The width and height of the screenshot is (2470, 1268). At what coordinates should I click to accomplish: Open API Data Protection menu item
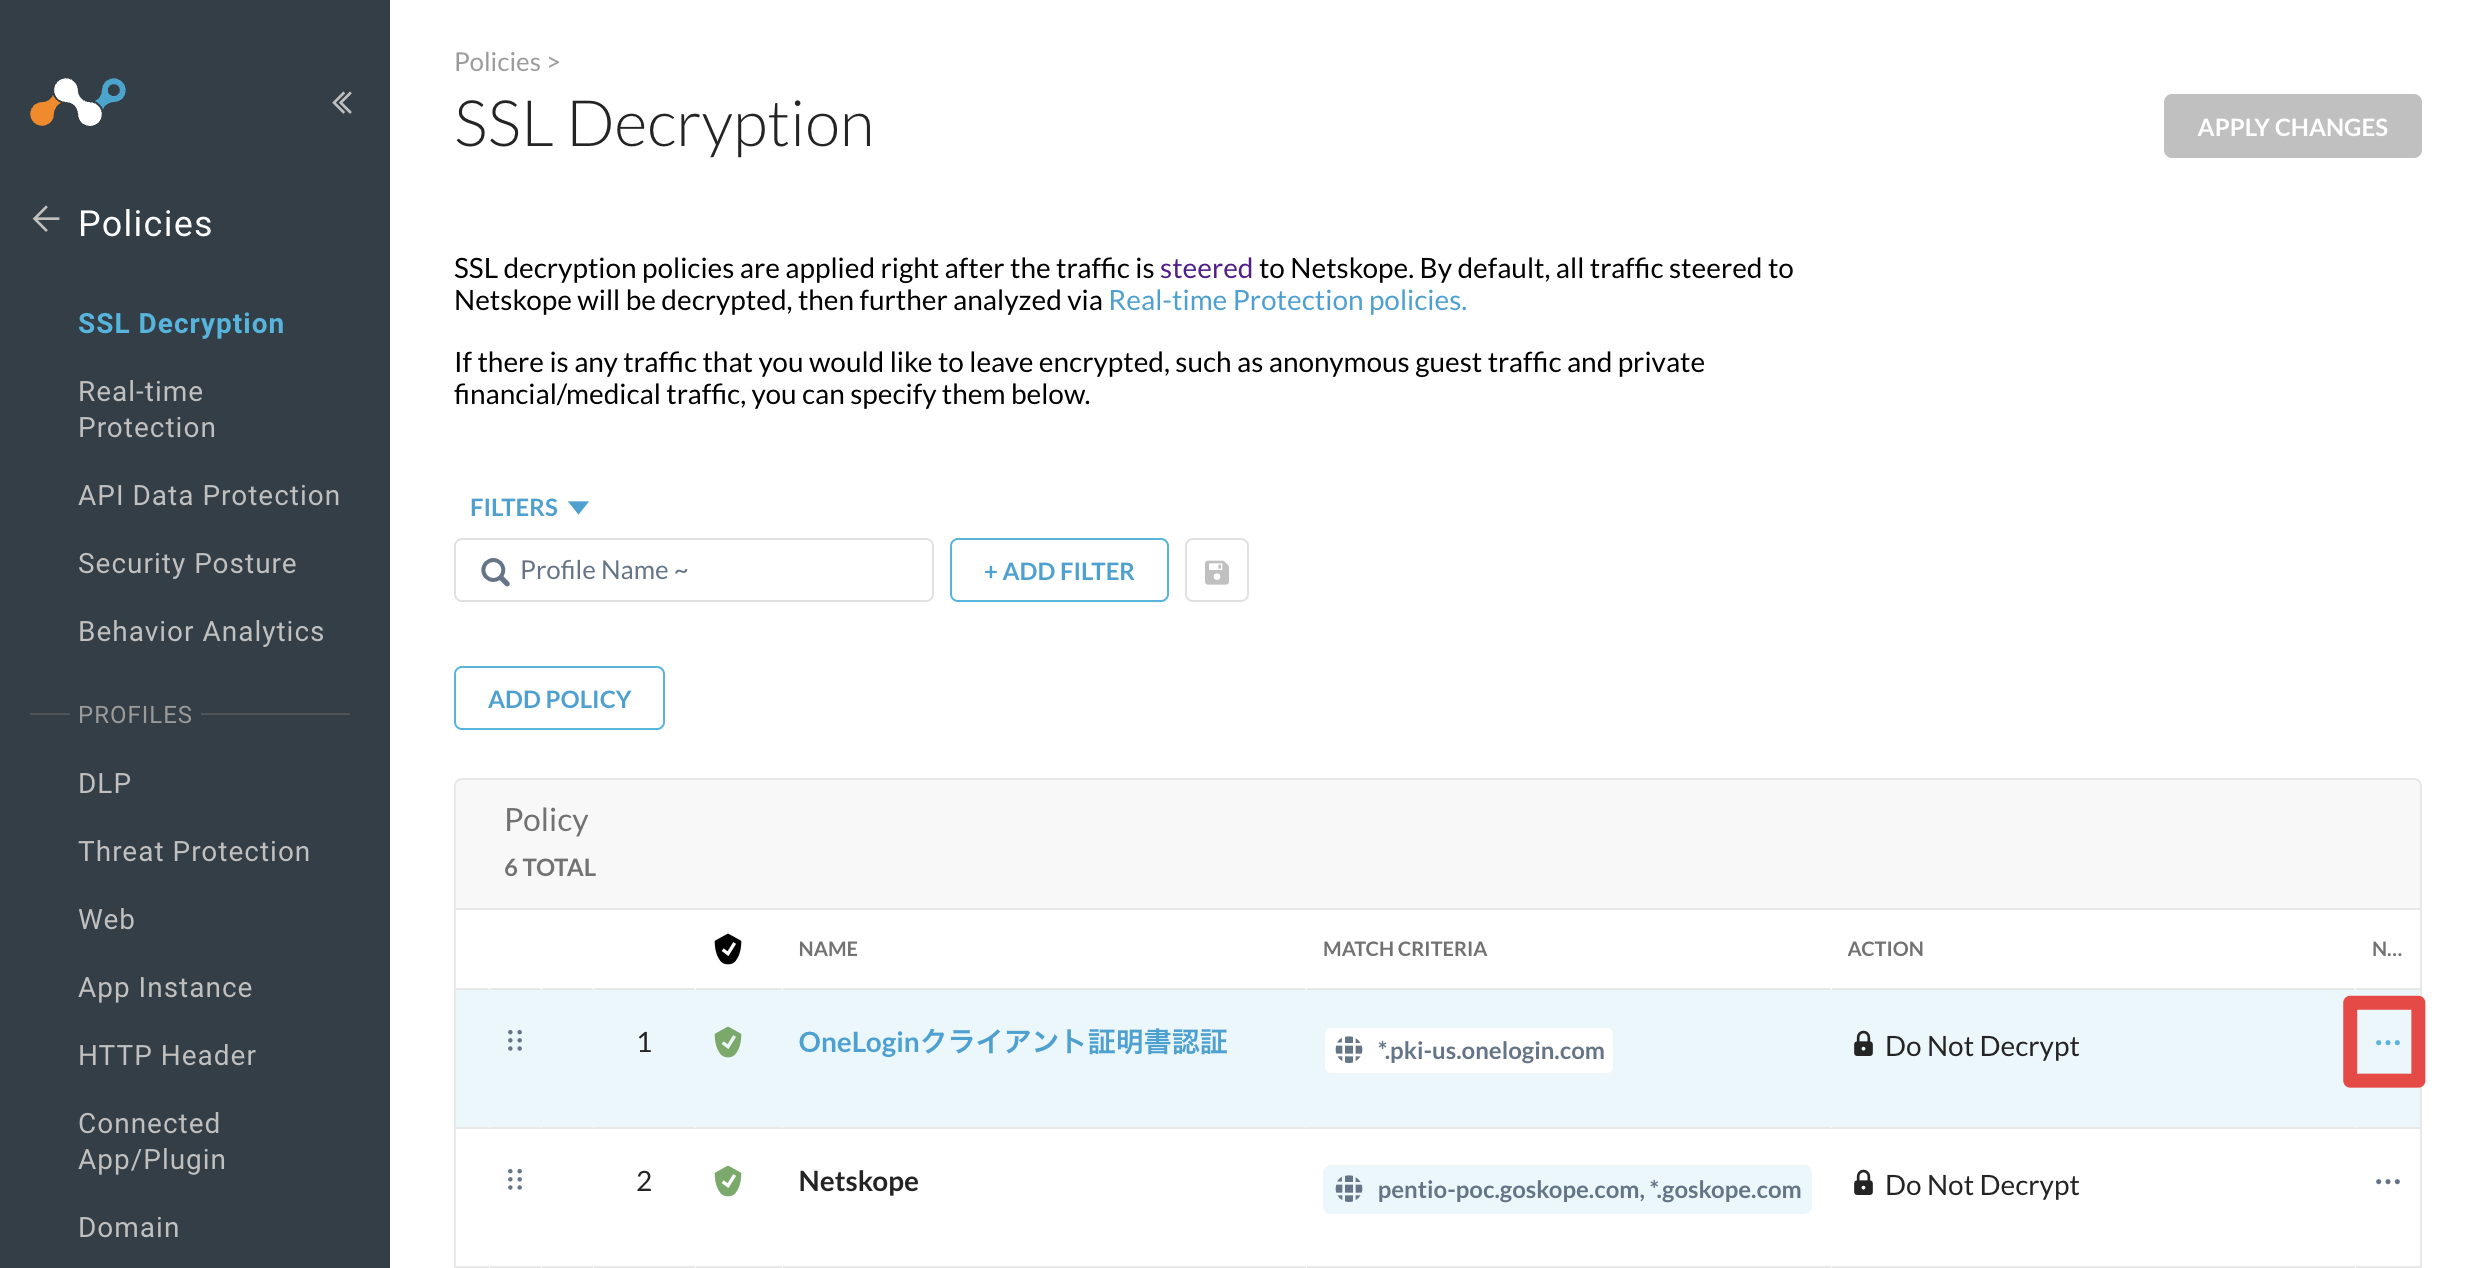tap(209, 495)
